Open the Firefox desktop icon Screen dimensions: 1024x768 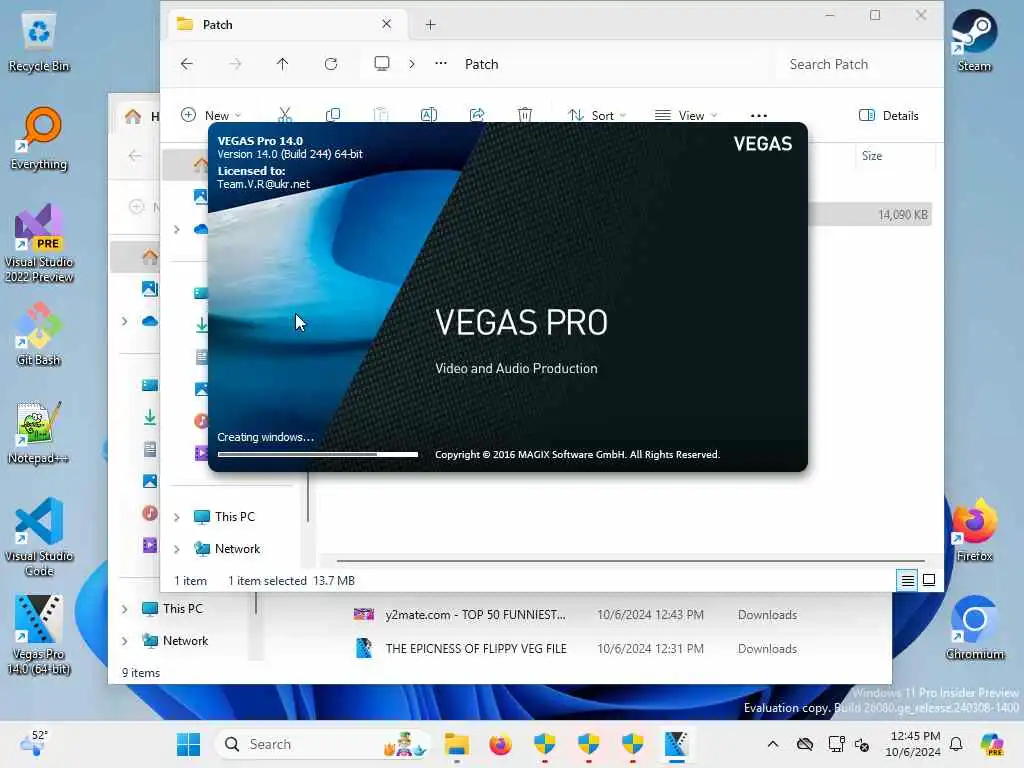[x=974, y=530]
